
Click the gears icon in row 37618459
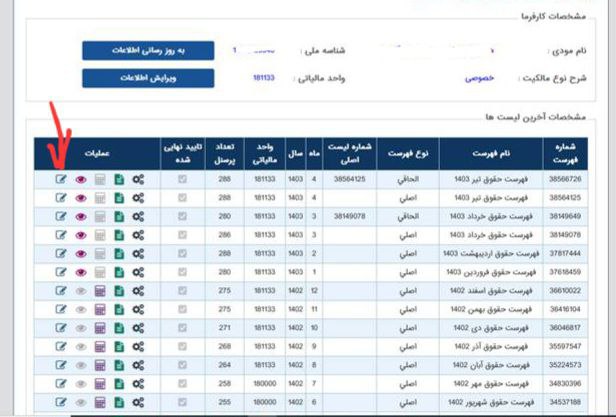(138, 272)
